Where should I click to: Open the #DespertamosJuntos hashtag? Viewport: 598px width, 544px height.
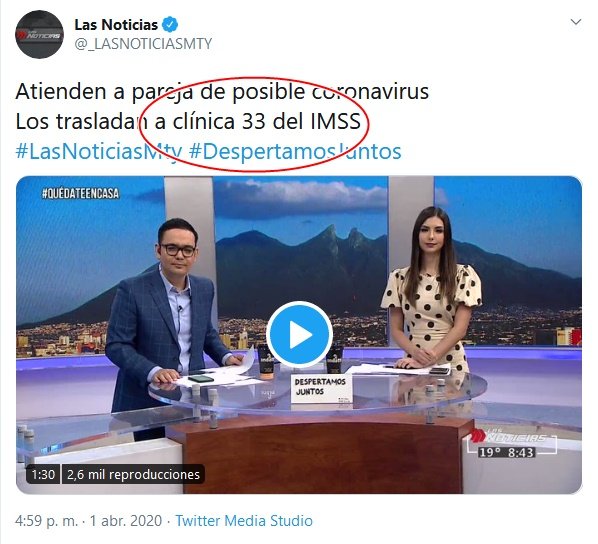[x=295, y=151]
